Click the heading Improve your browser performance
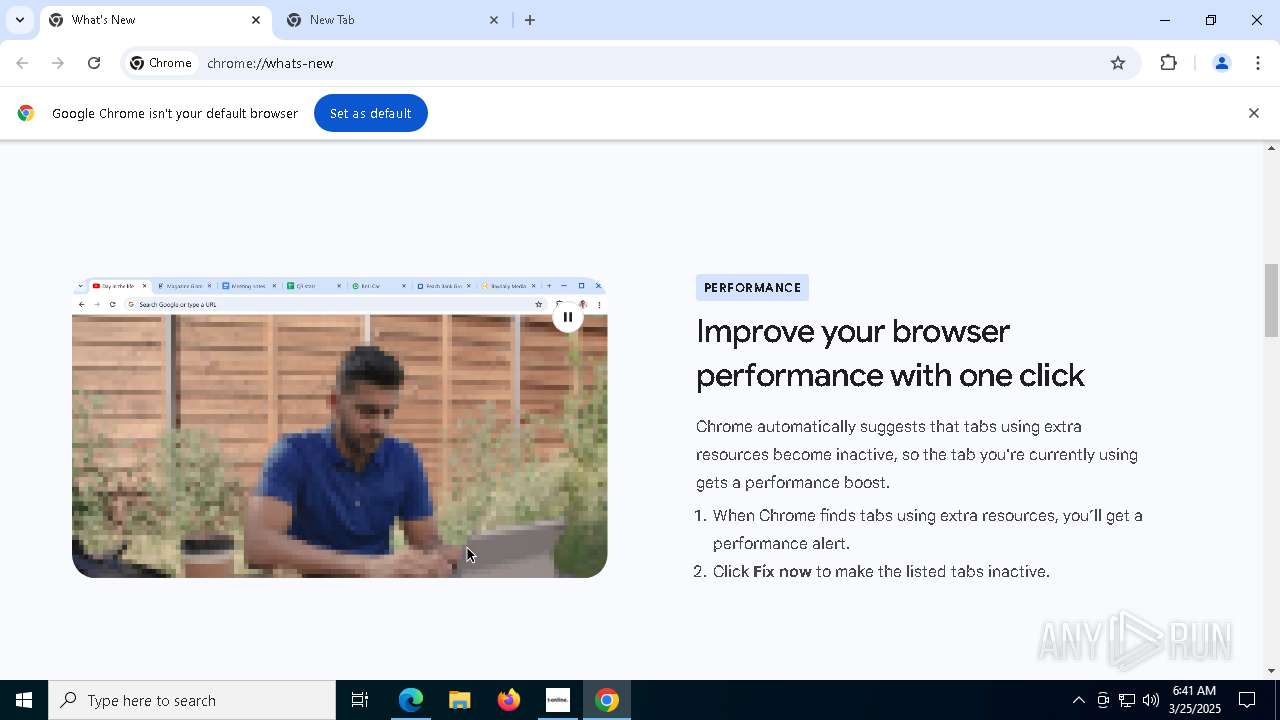This screenshot has height=720, width=1280. point(890,353)
